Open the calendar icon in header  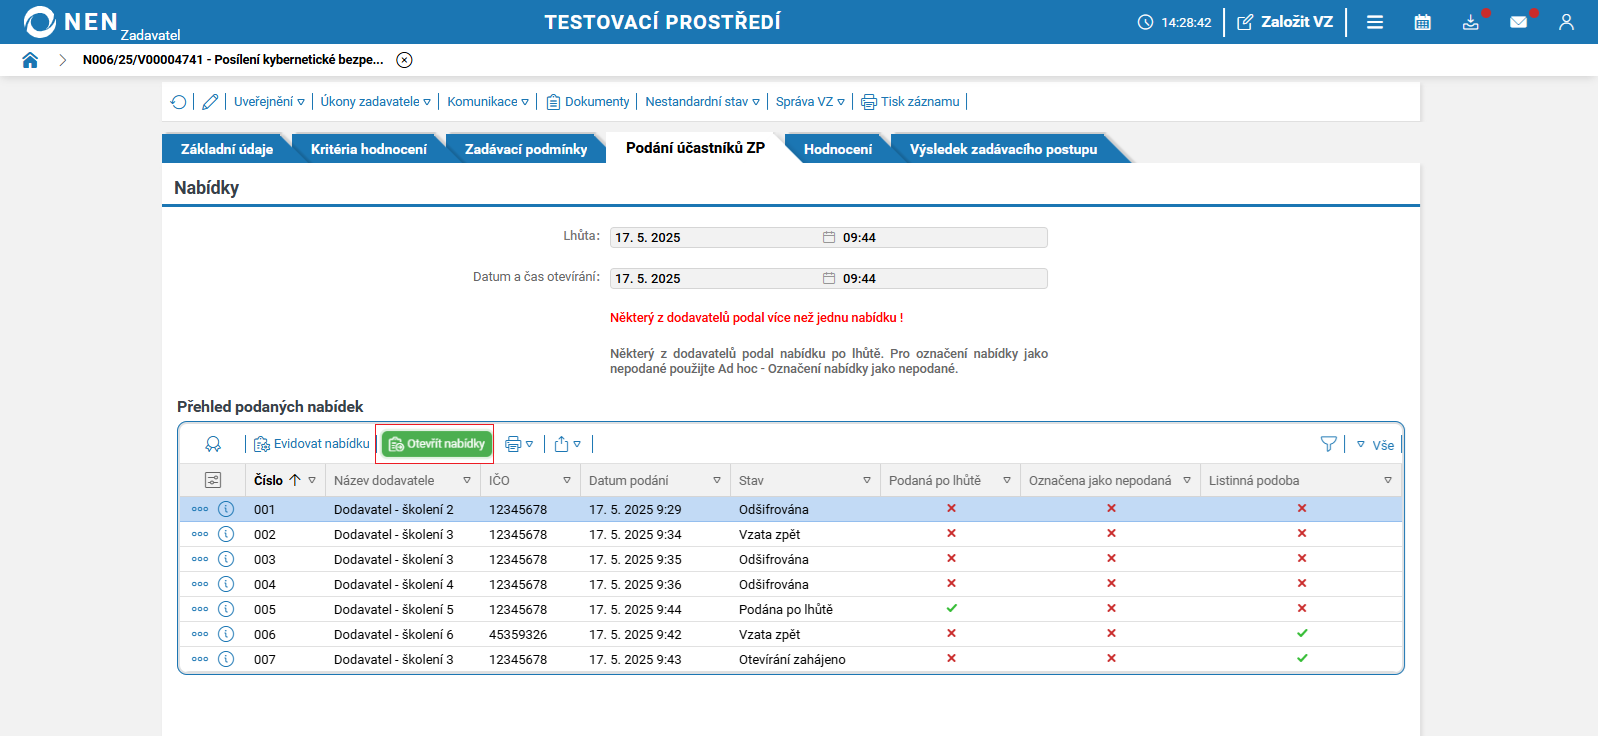click(1422, 22)
